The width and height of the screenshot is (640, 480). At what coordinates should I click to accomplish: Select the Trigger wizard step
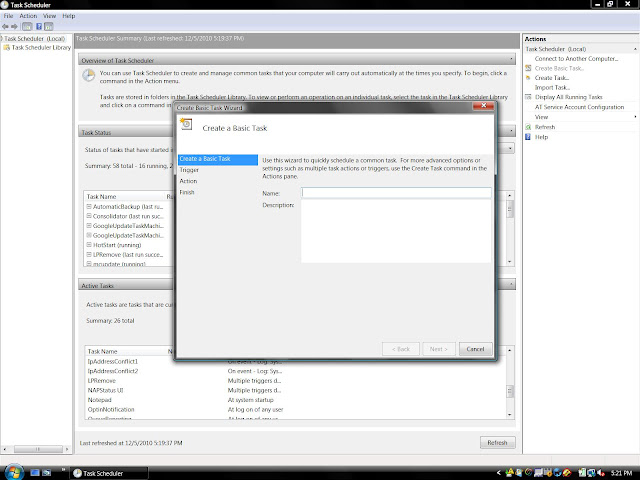[x=189, y=170]
